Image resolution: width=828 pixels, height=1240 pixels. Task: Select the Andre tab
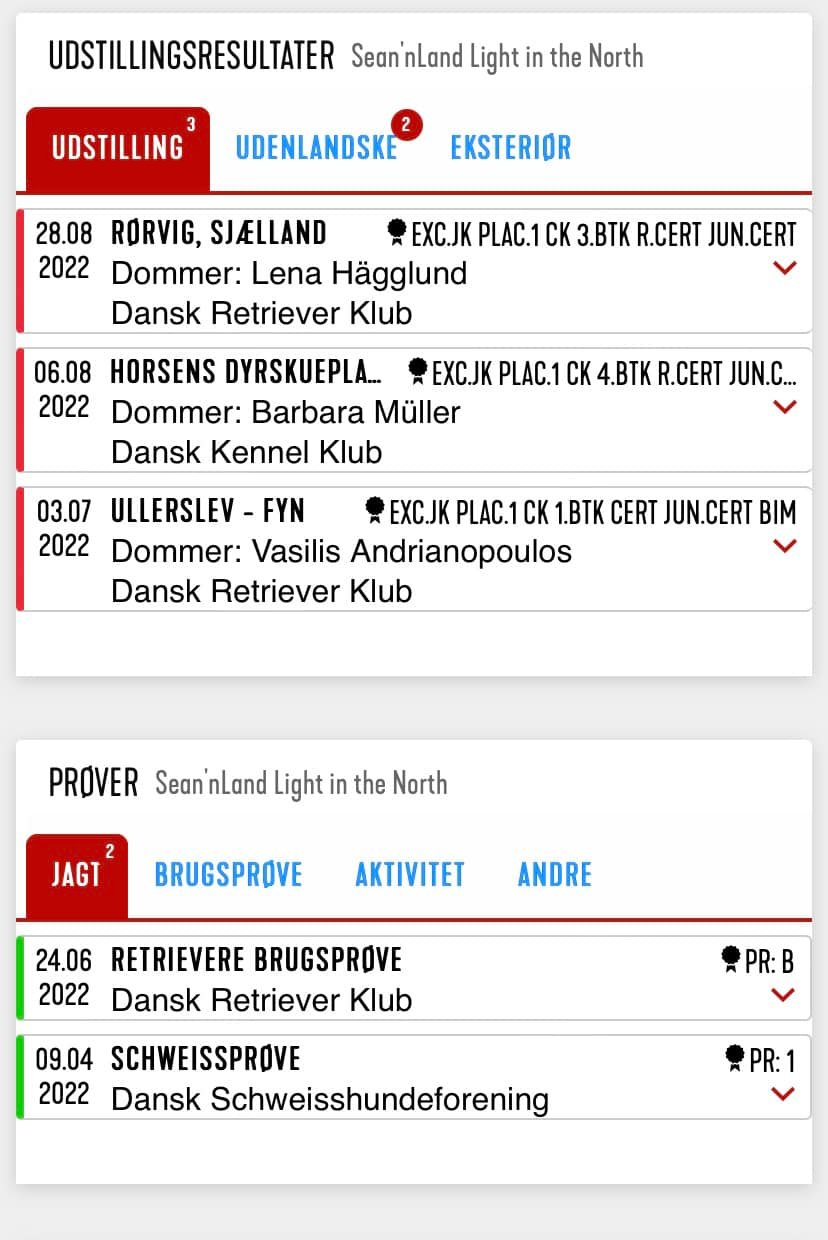(x=555, y=875)
